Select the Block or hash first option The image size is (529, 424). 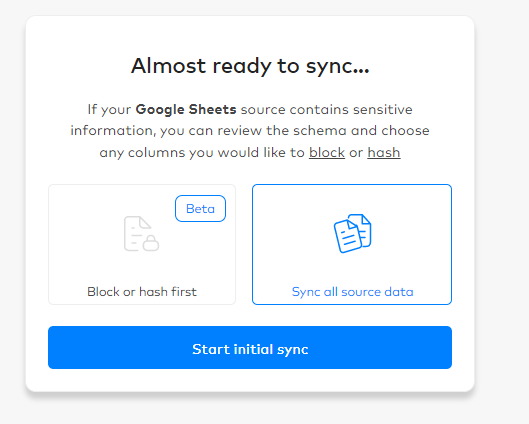(x=142, y=245)
